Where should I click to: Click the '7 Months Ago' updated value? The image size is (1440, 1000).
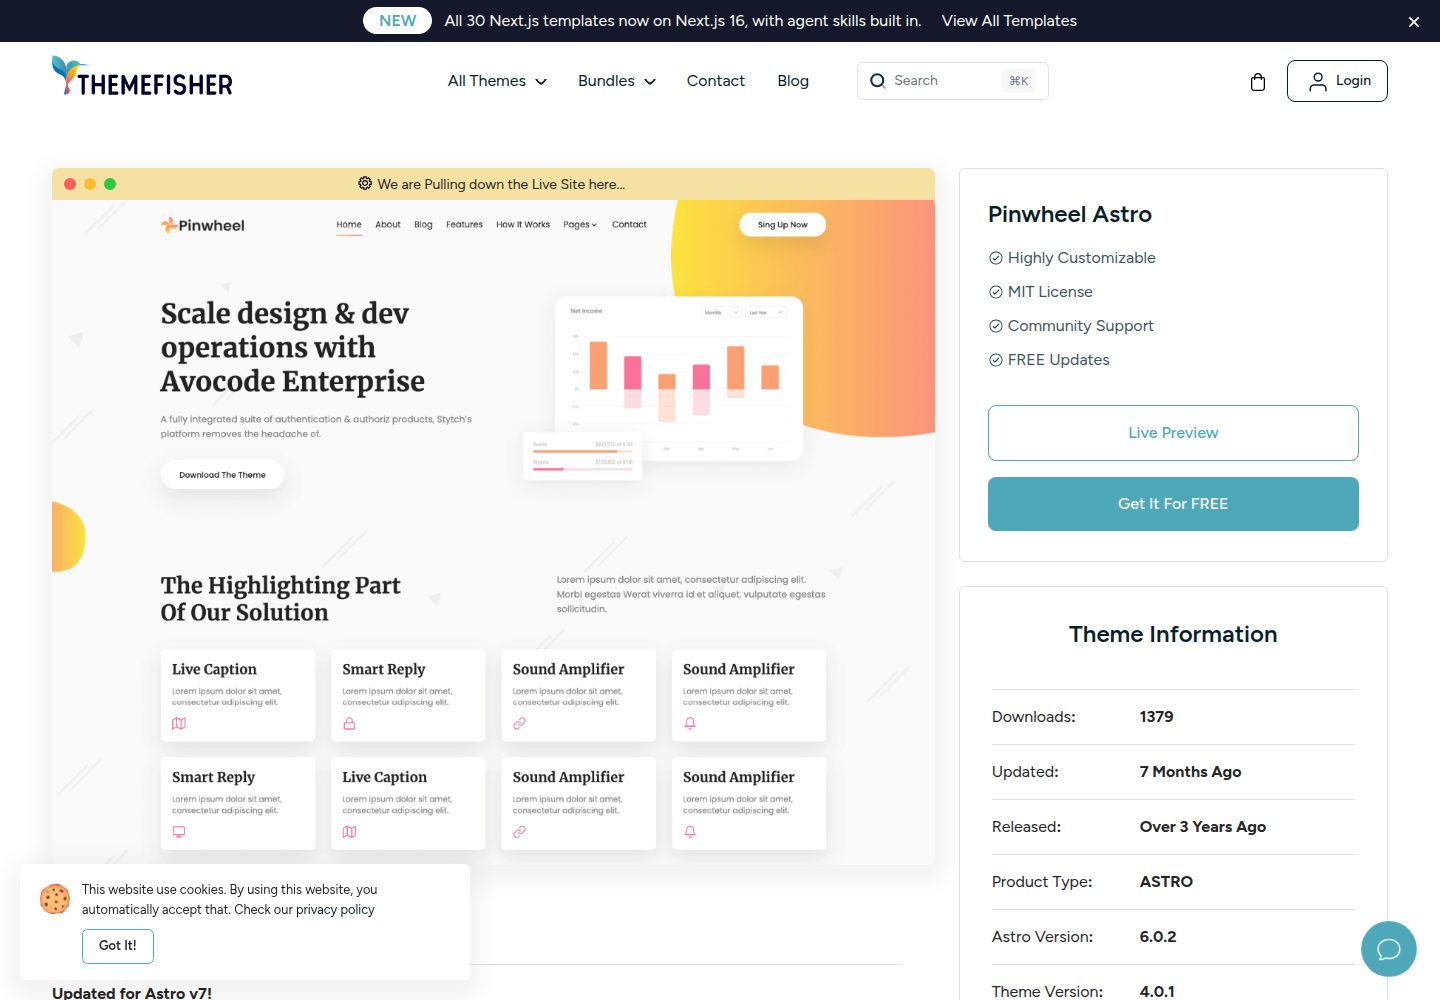click(1190, 772)
